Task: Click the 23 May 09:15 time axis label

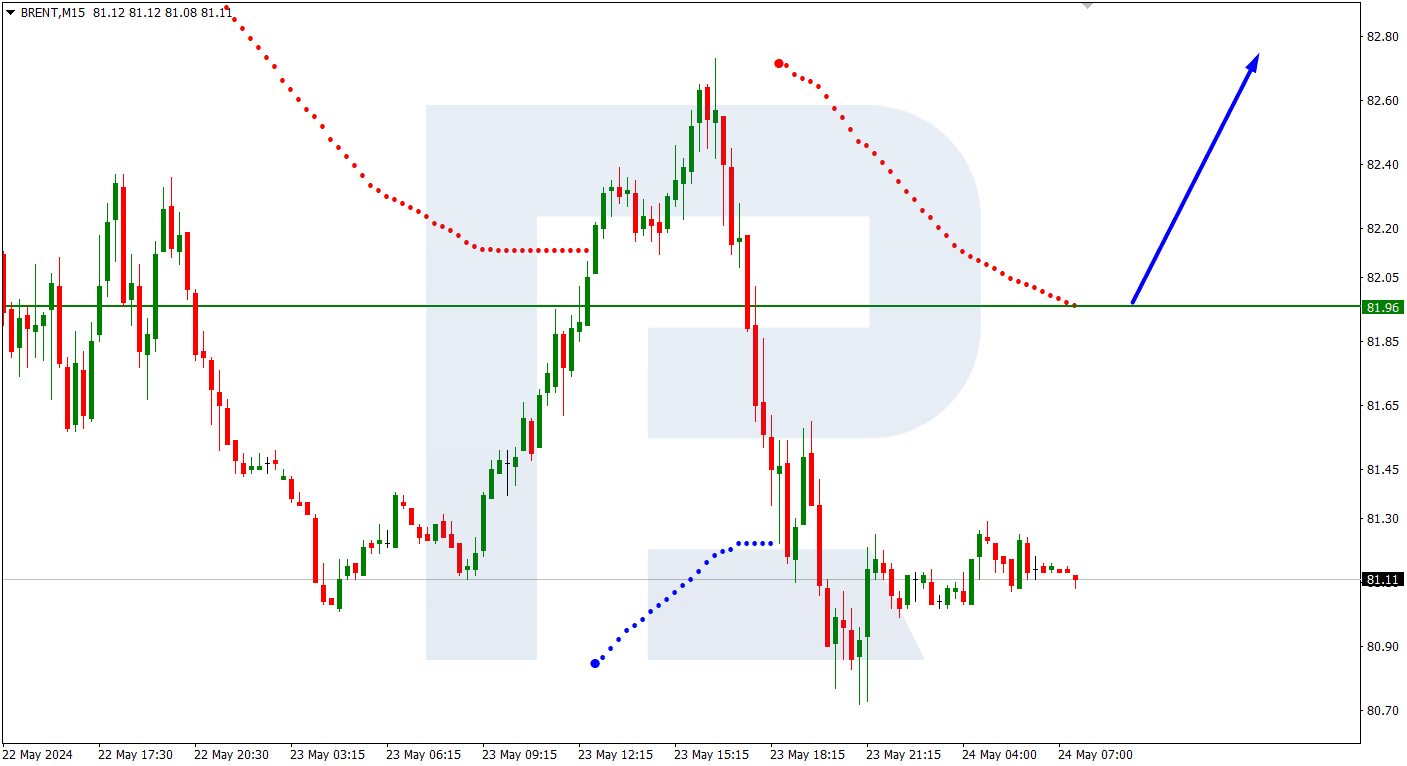Action: pos(519,754)
